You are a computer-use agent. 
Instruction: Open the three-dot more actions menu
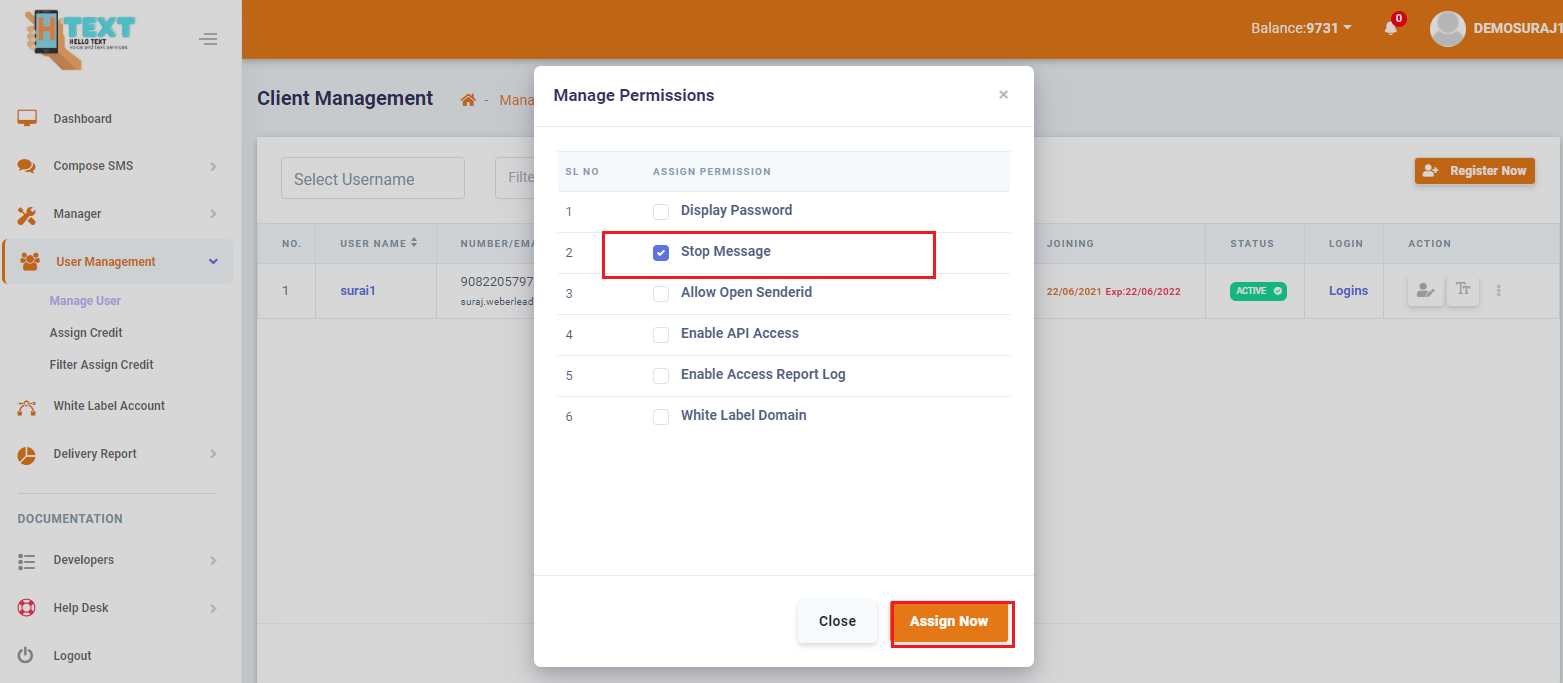coord(1498,291)
